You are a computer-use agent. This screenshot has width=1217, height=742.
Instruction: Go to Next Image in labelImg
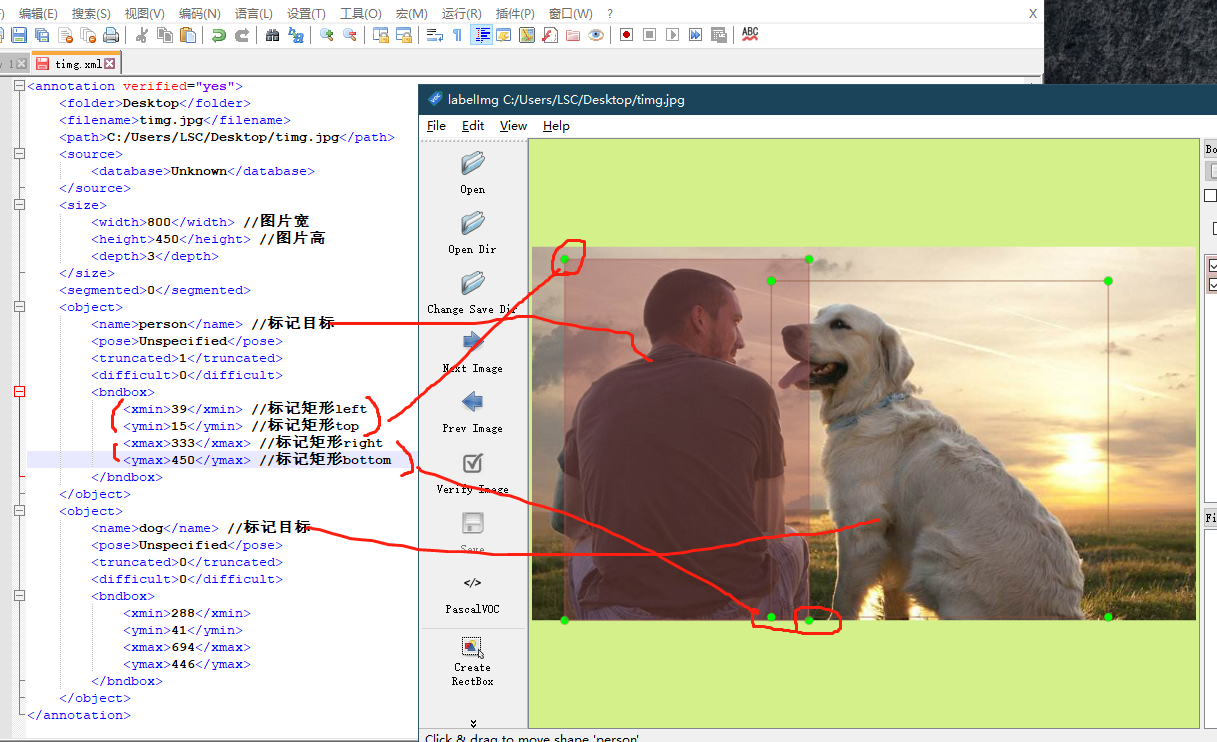(x=473, y=352)
